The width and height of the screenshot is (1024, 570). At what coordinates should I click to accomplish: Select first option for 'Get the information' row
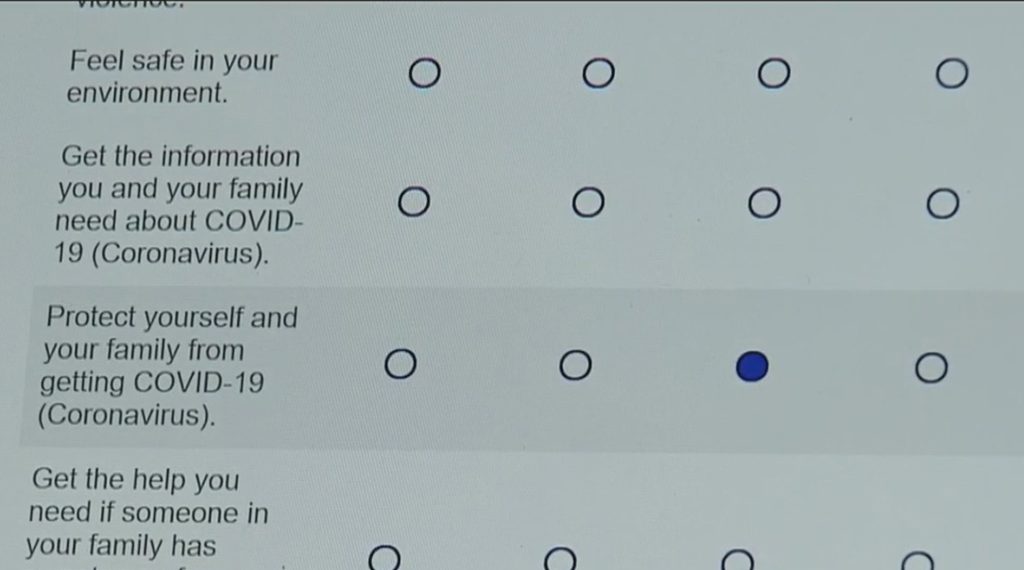click(x=414, y=203)
